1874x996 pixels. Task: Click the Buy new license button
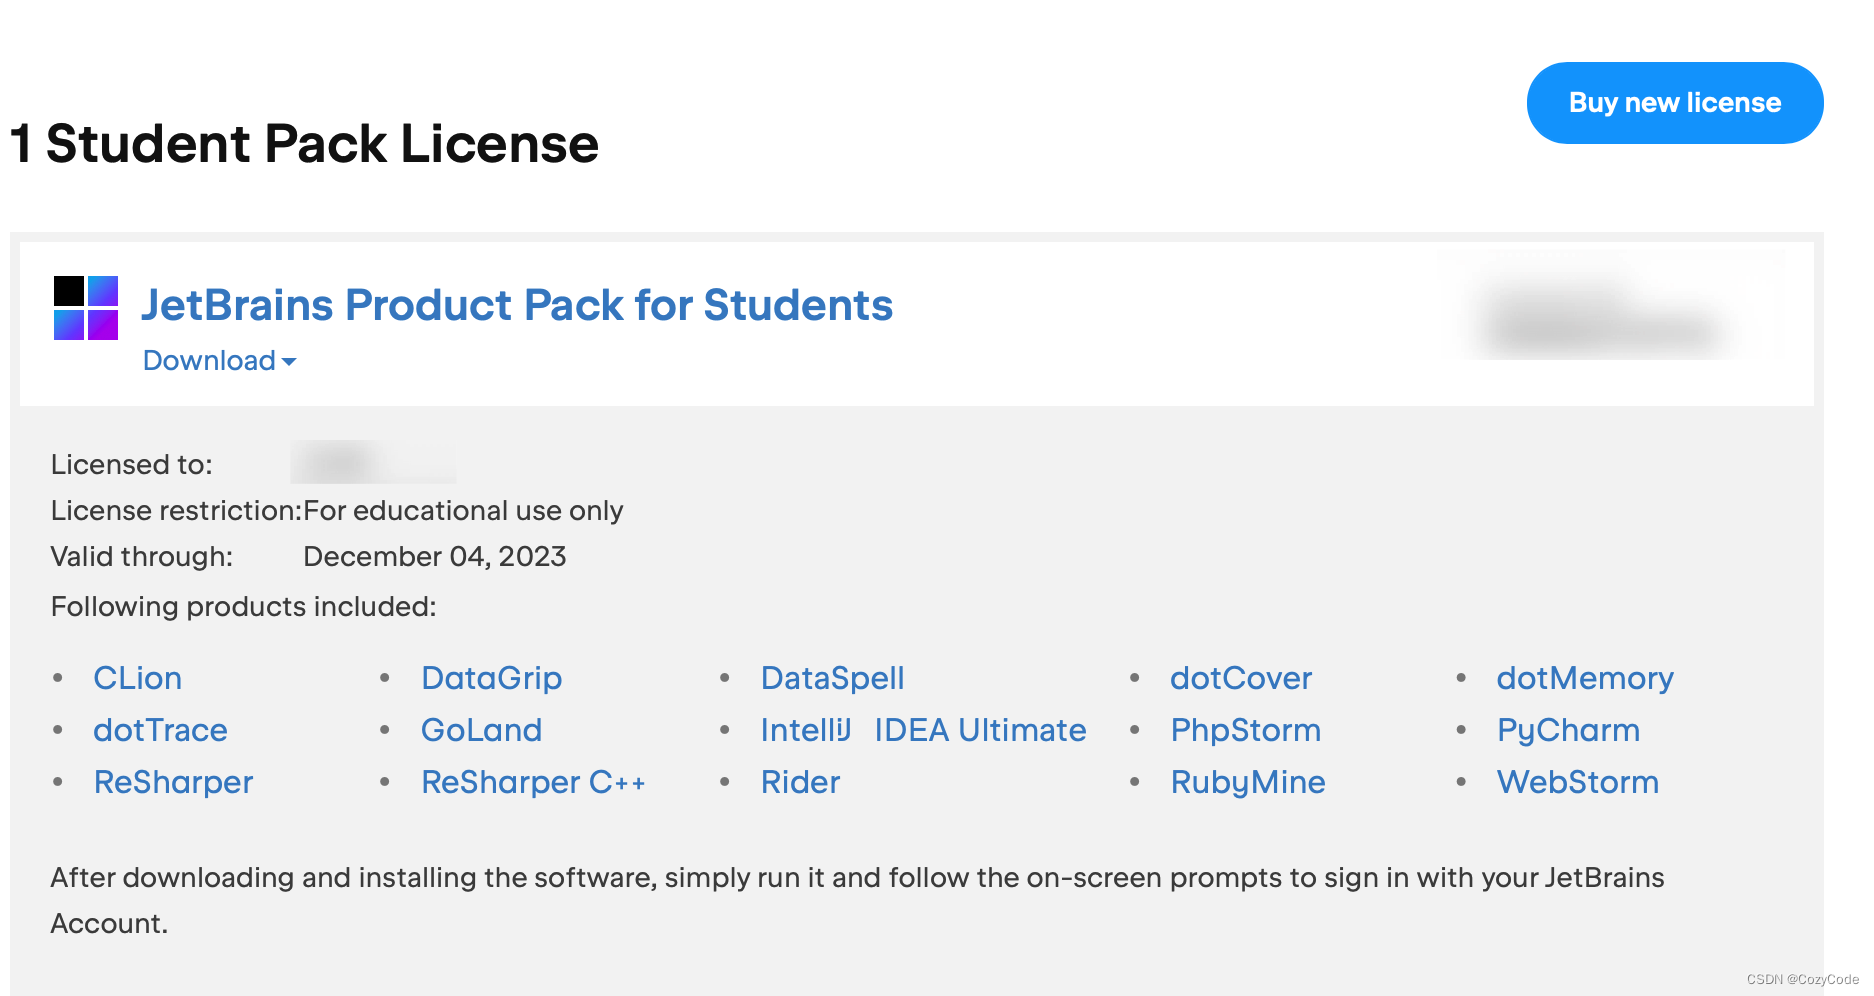[x=1674, y=103]
